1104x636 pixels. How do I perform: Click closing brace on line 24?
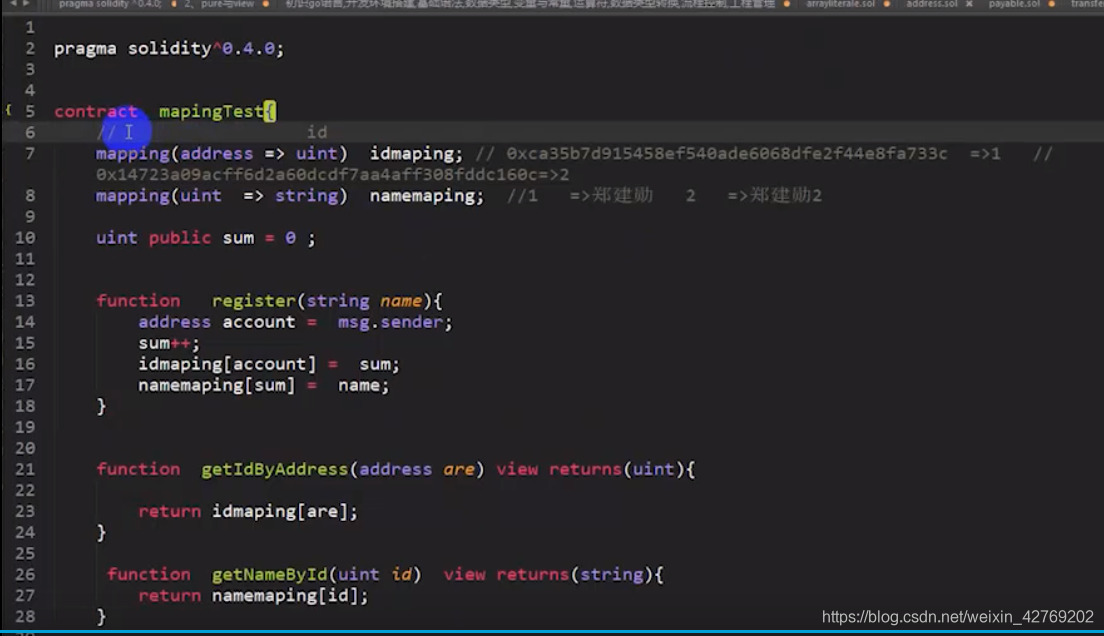(101, 532)
